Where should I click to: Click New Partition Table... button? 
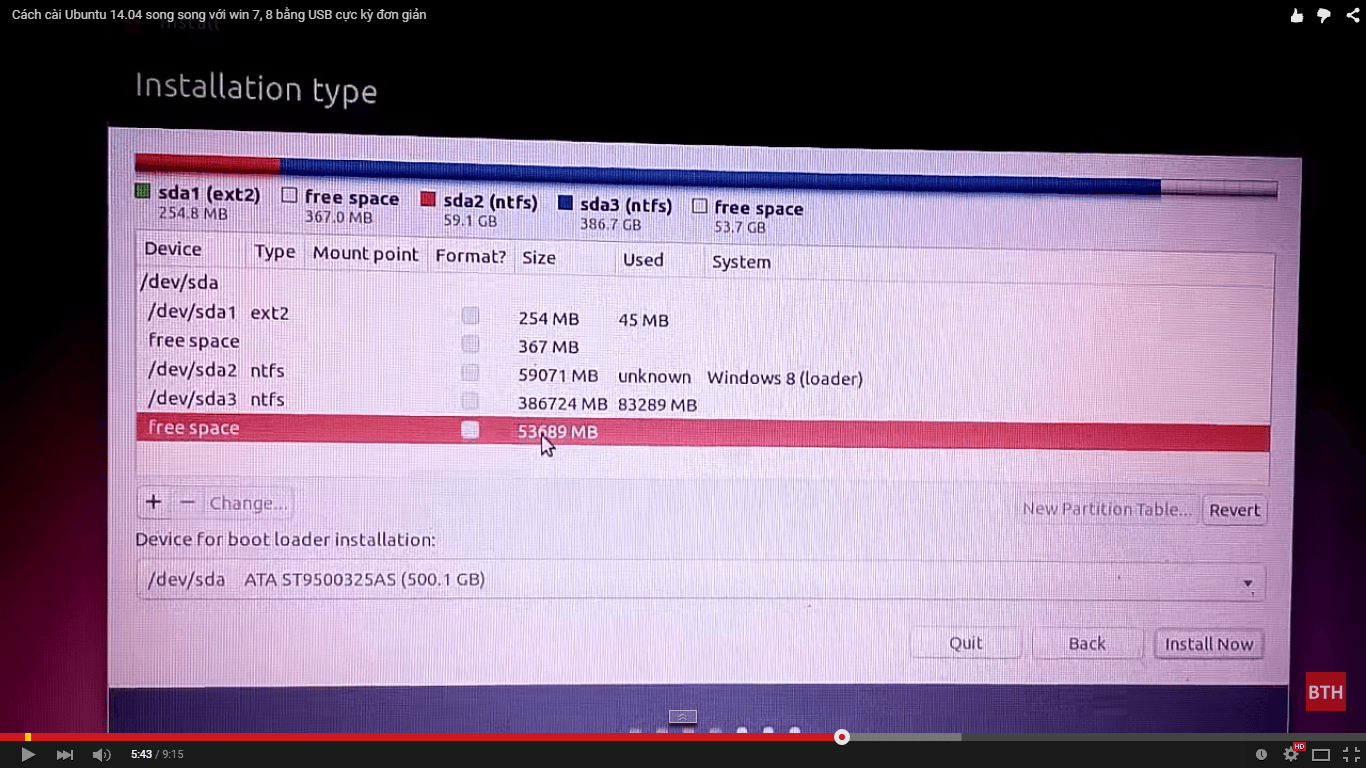[1107, 509]
